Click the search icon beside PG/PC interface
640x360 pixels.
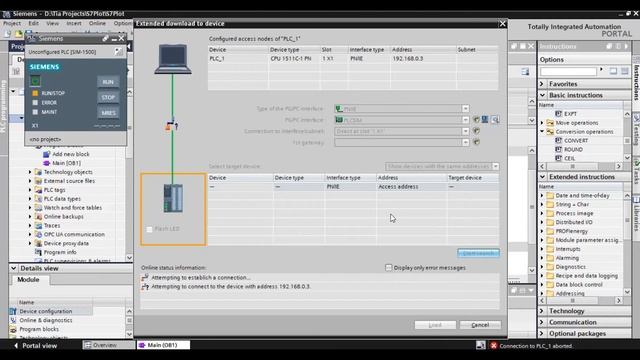point(495,120)
